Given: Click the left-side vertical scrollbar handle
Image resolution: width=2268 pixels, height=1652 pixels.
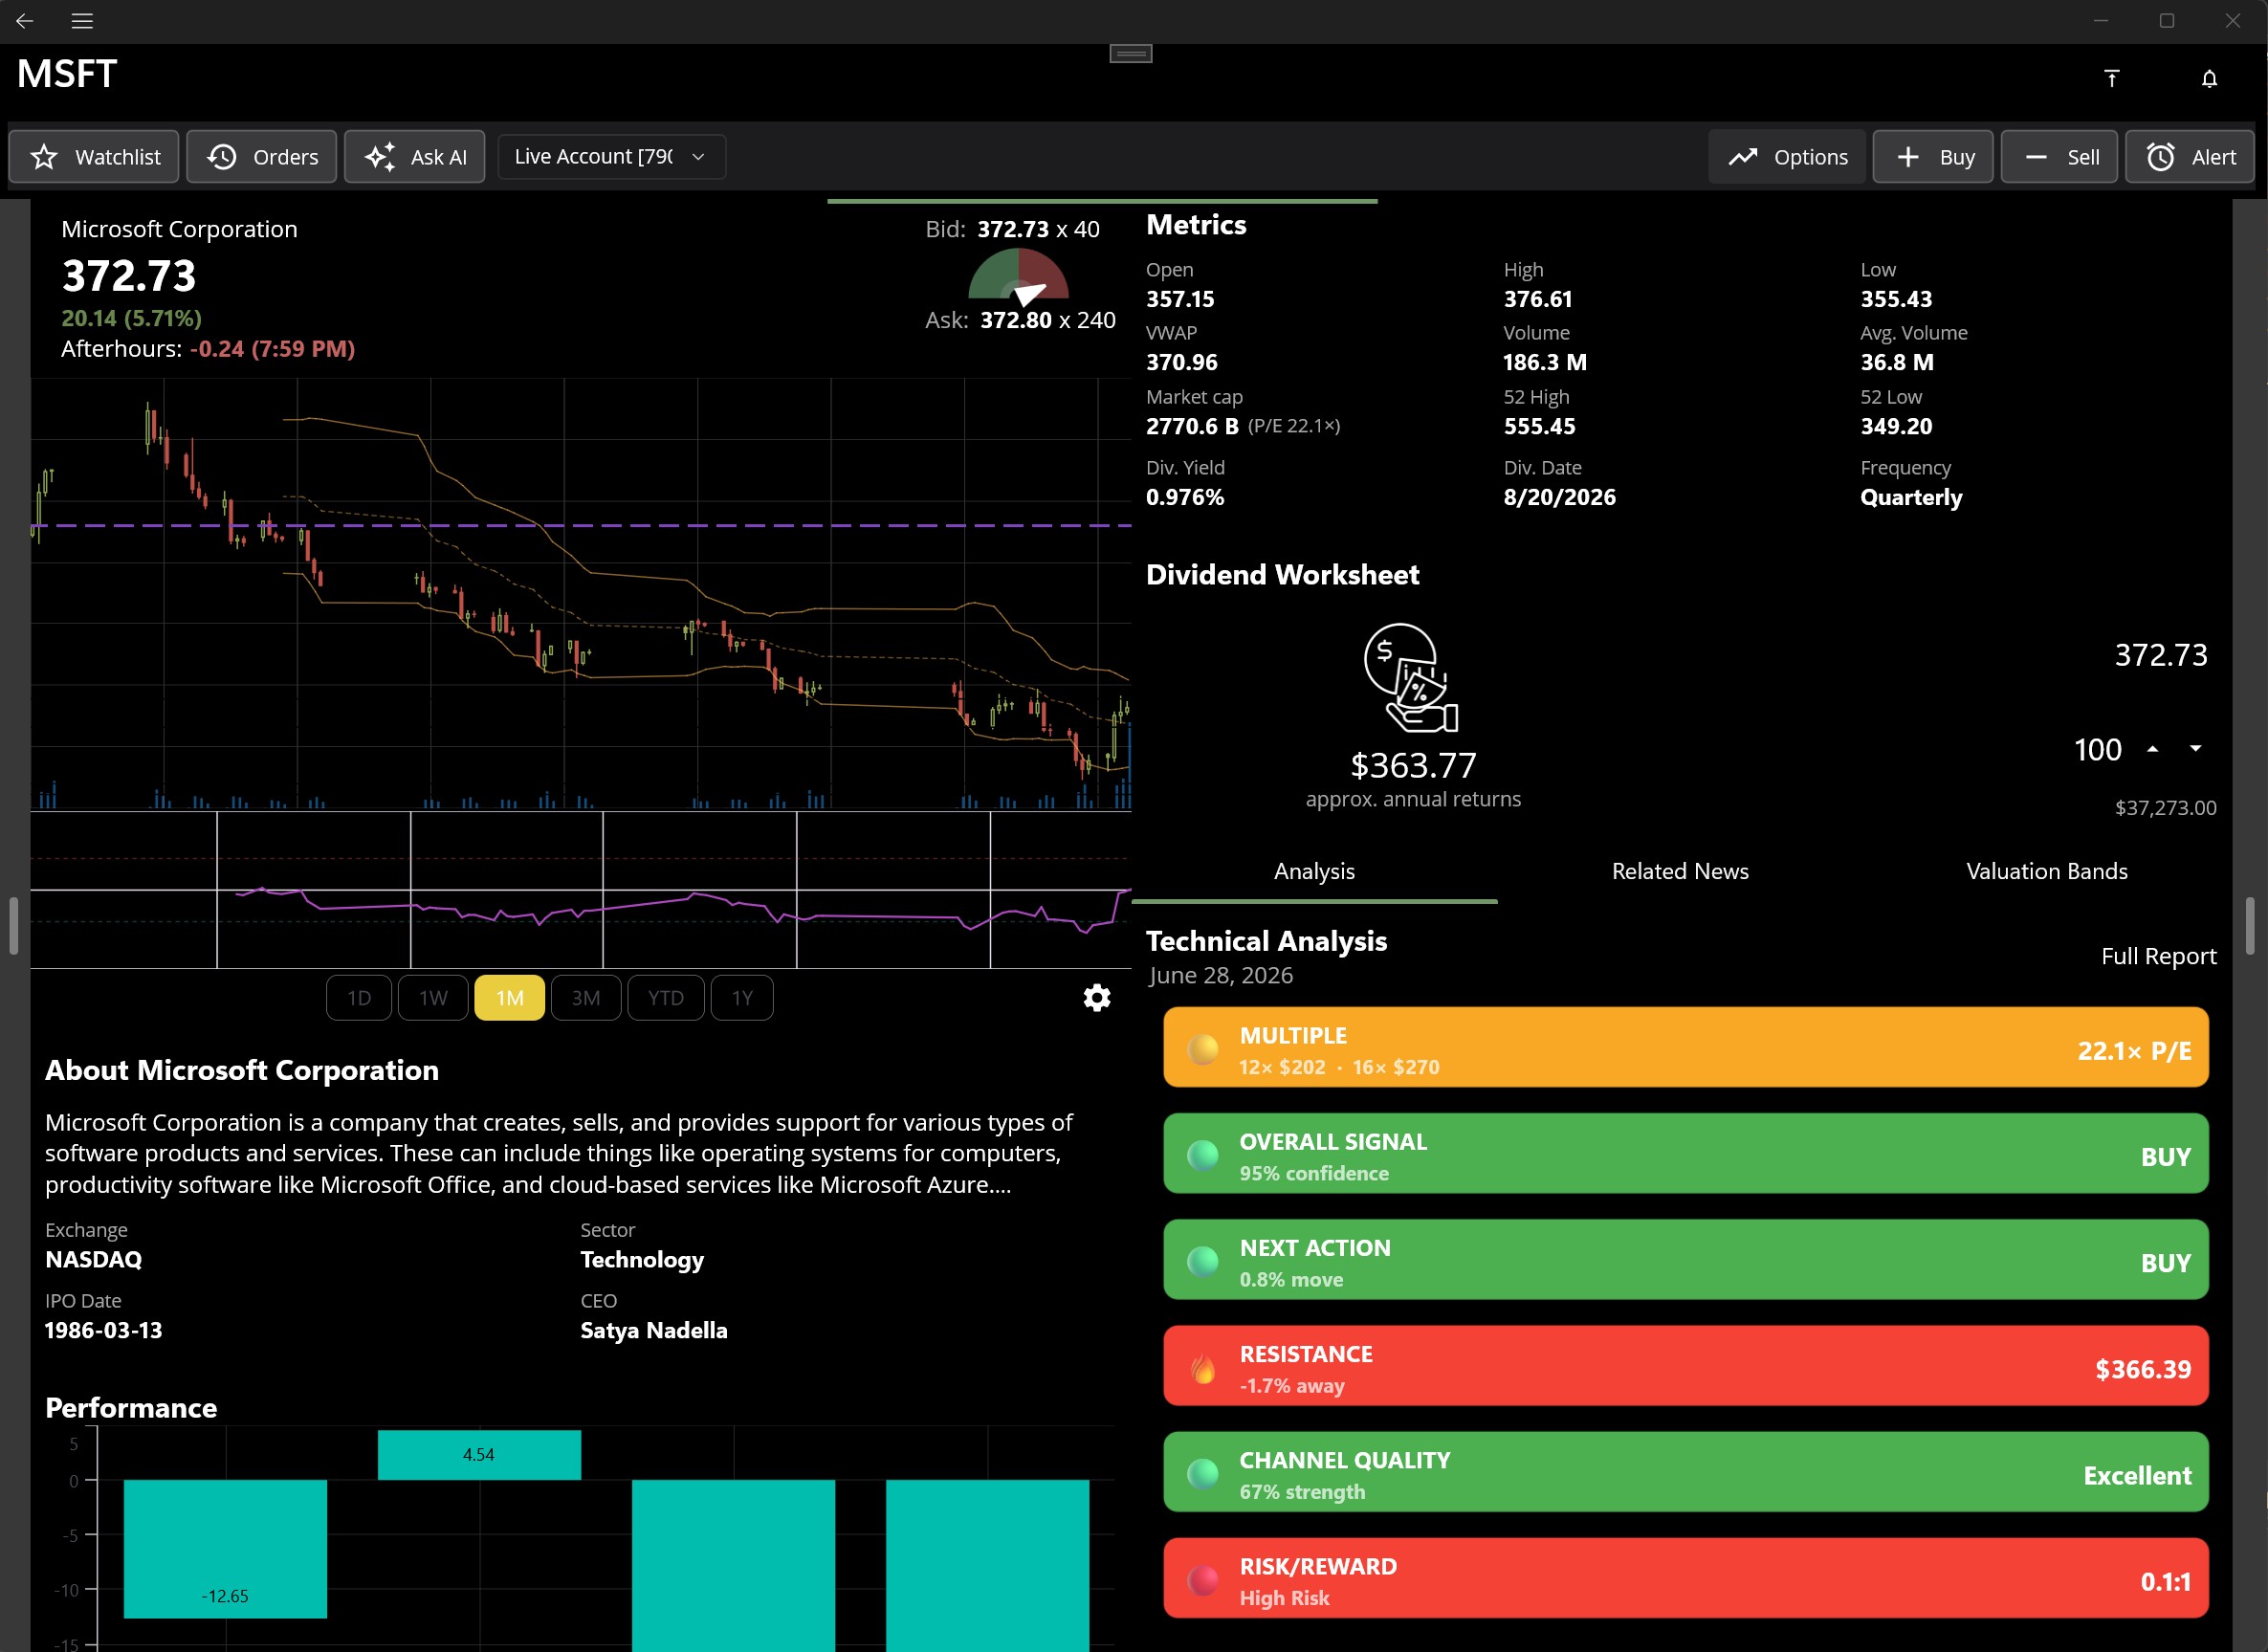Looking at the screenshot, I should (14, 926).
